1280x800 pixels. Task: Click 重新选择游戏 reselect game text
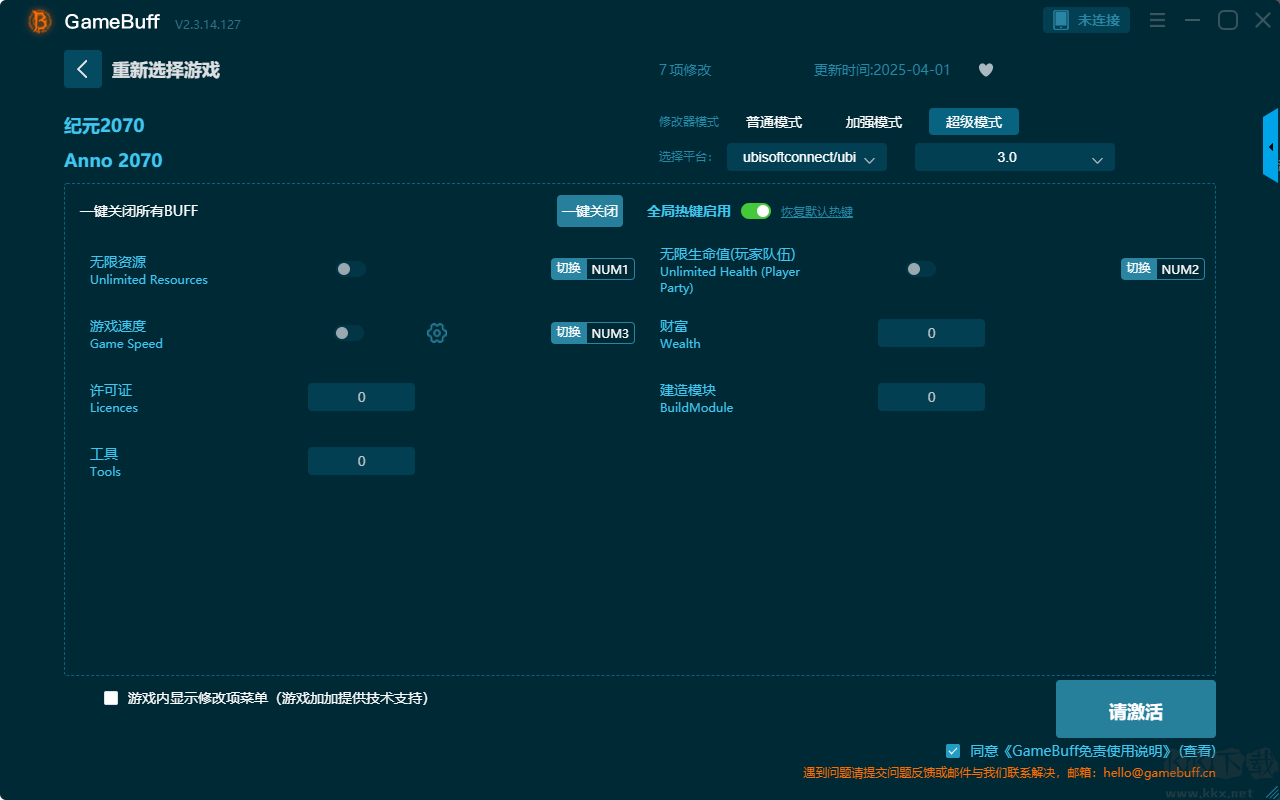click(166, 70)
